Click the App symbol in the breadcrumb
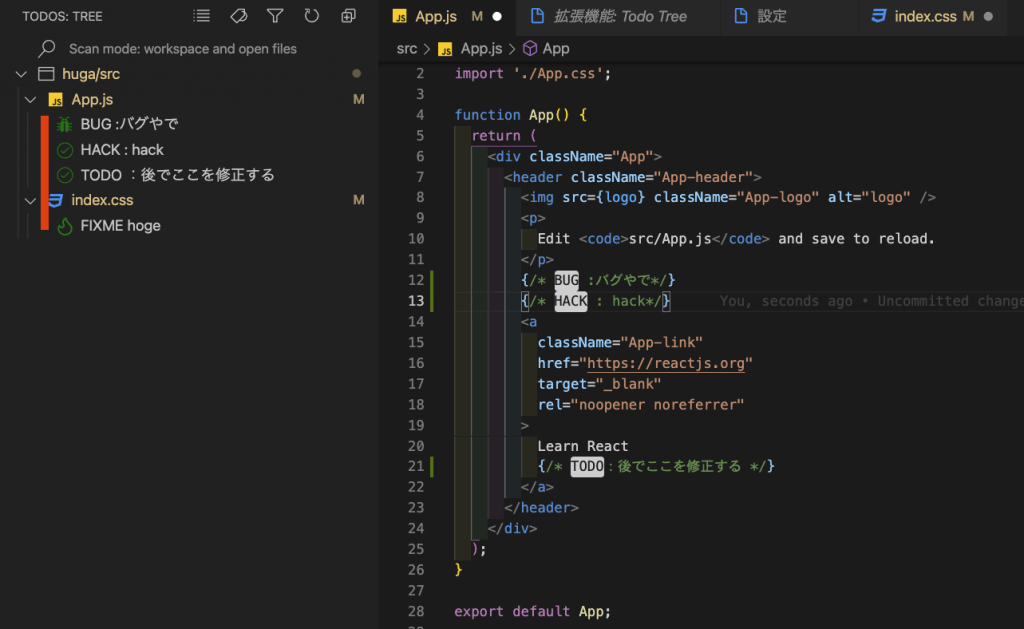 (556, 48)
